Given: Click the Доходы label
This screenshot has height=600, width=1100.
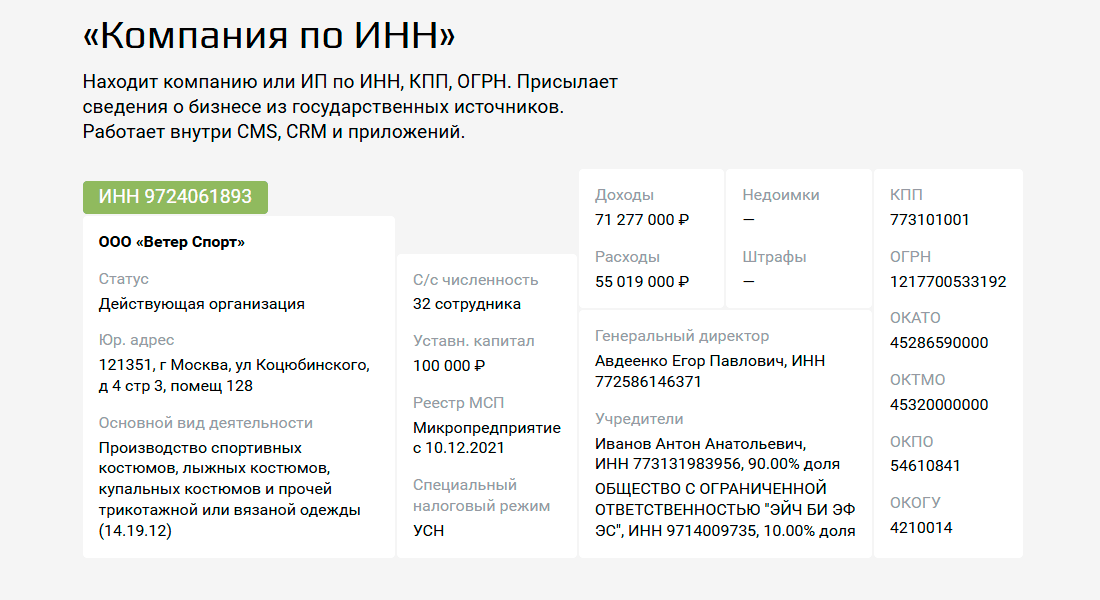Looking at the screenshot, I should point(624,195).
